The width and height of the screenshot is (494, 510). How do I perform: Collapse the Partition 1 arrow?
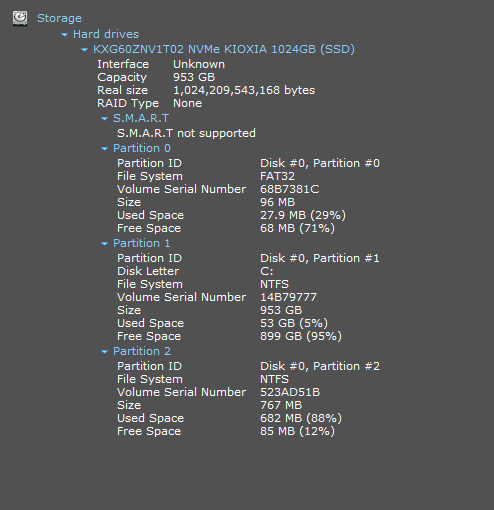[104, 244]
